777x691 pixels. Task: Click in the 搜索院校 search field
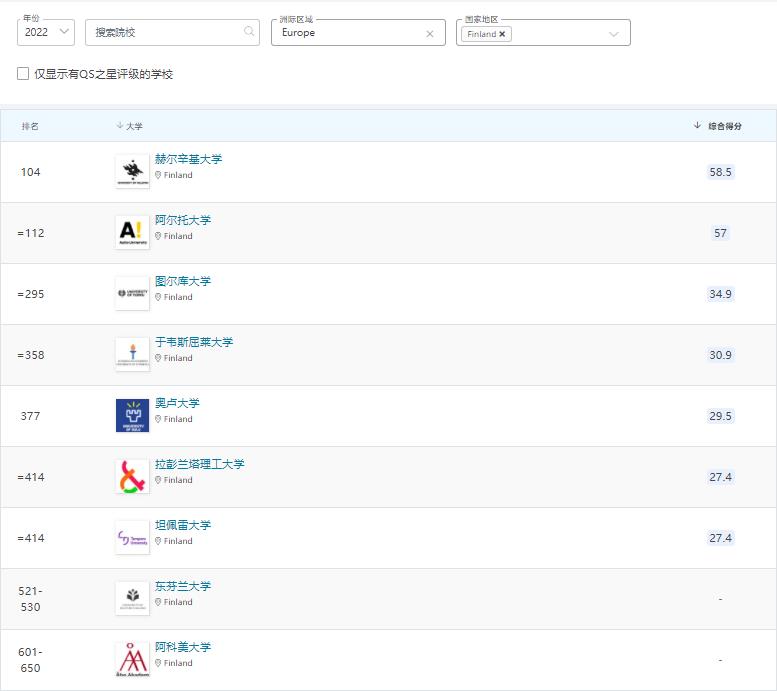pos(165,32)
